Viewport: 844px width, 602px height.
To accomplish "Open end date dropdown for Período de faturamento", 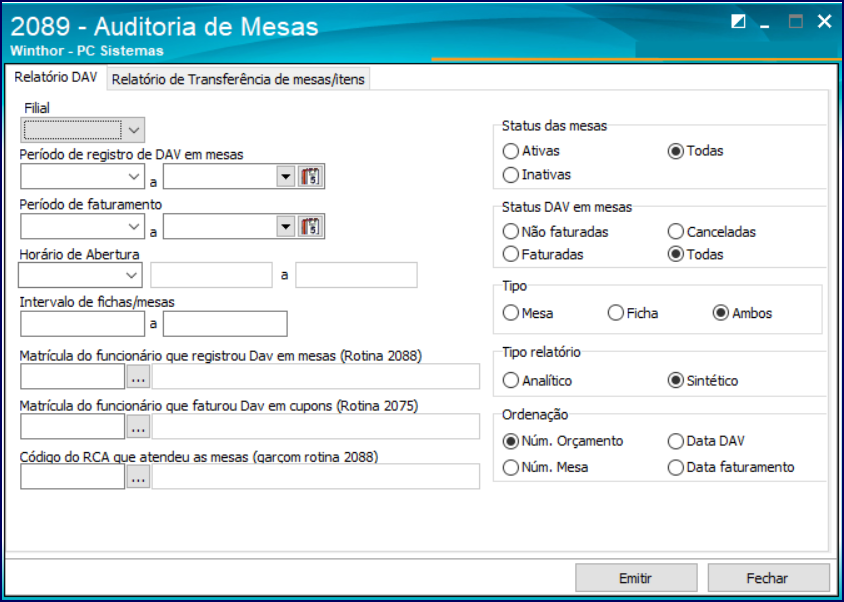I will (x=286, y=226).
